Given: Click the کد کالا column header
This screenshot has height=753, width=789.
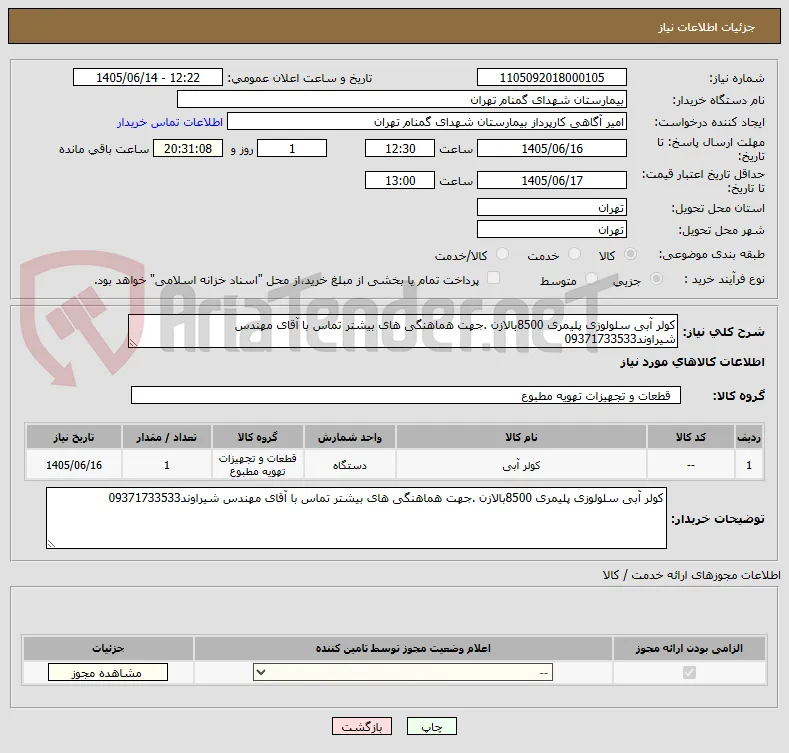Looking at the screenshot, I should 690,437.
